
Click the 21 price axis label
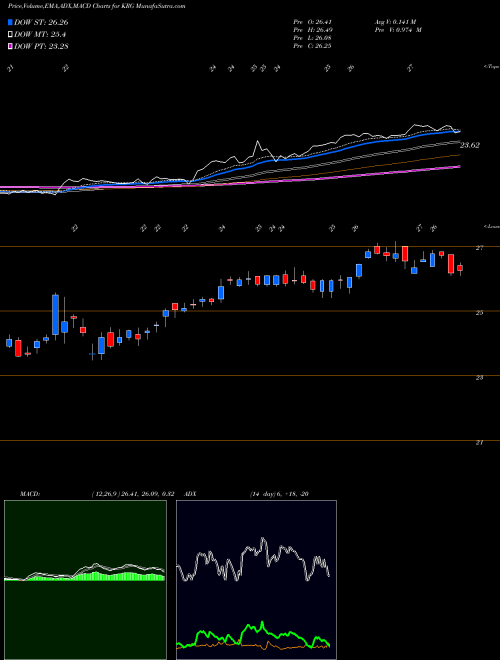tap(479, 442)
